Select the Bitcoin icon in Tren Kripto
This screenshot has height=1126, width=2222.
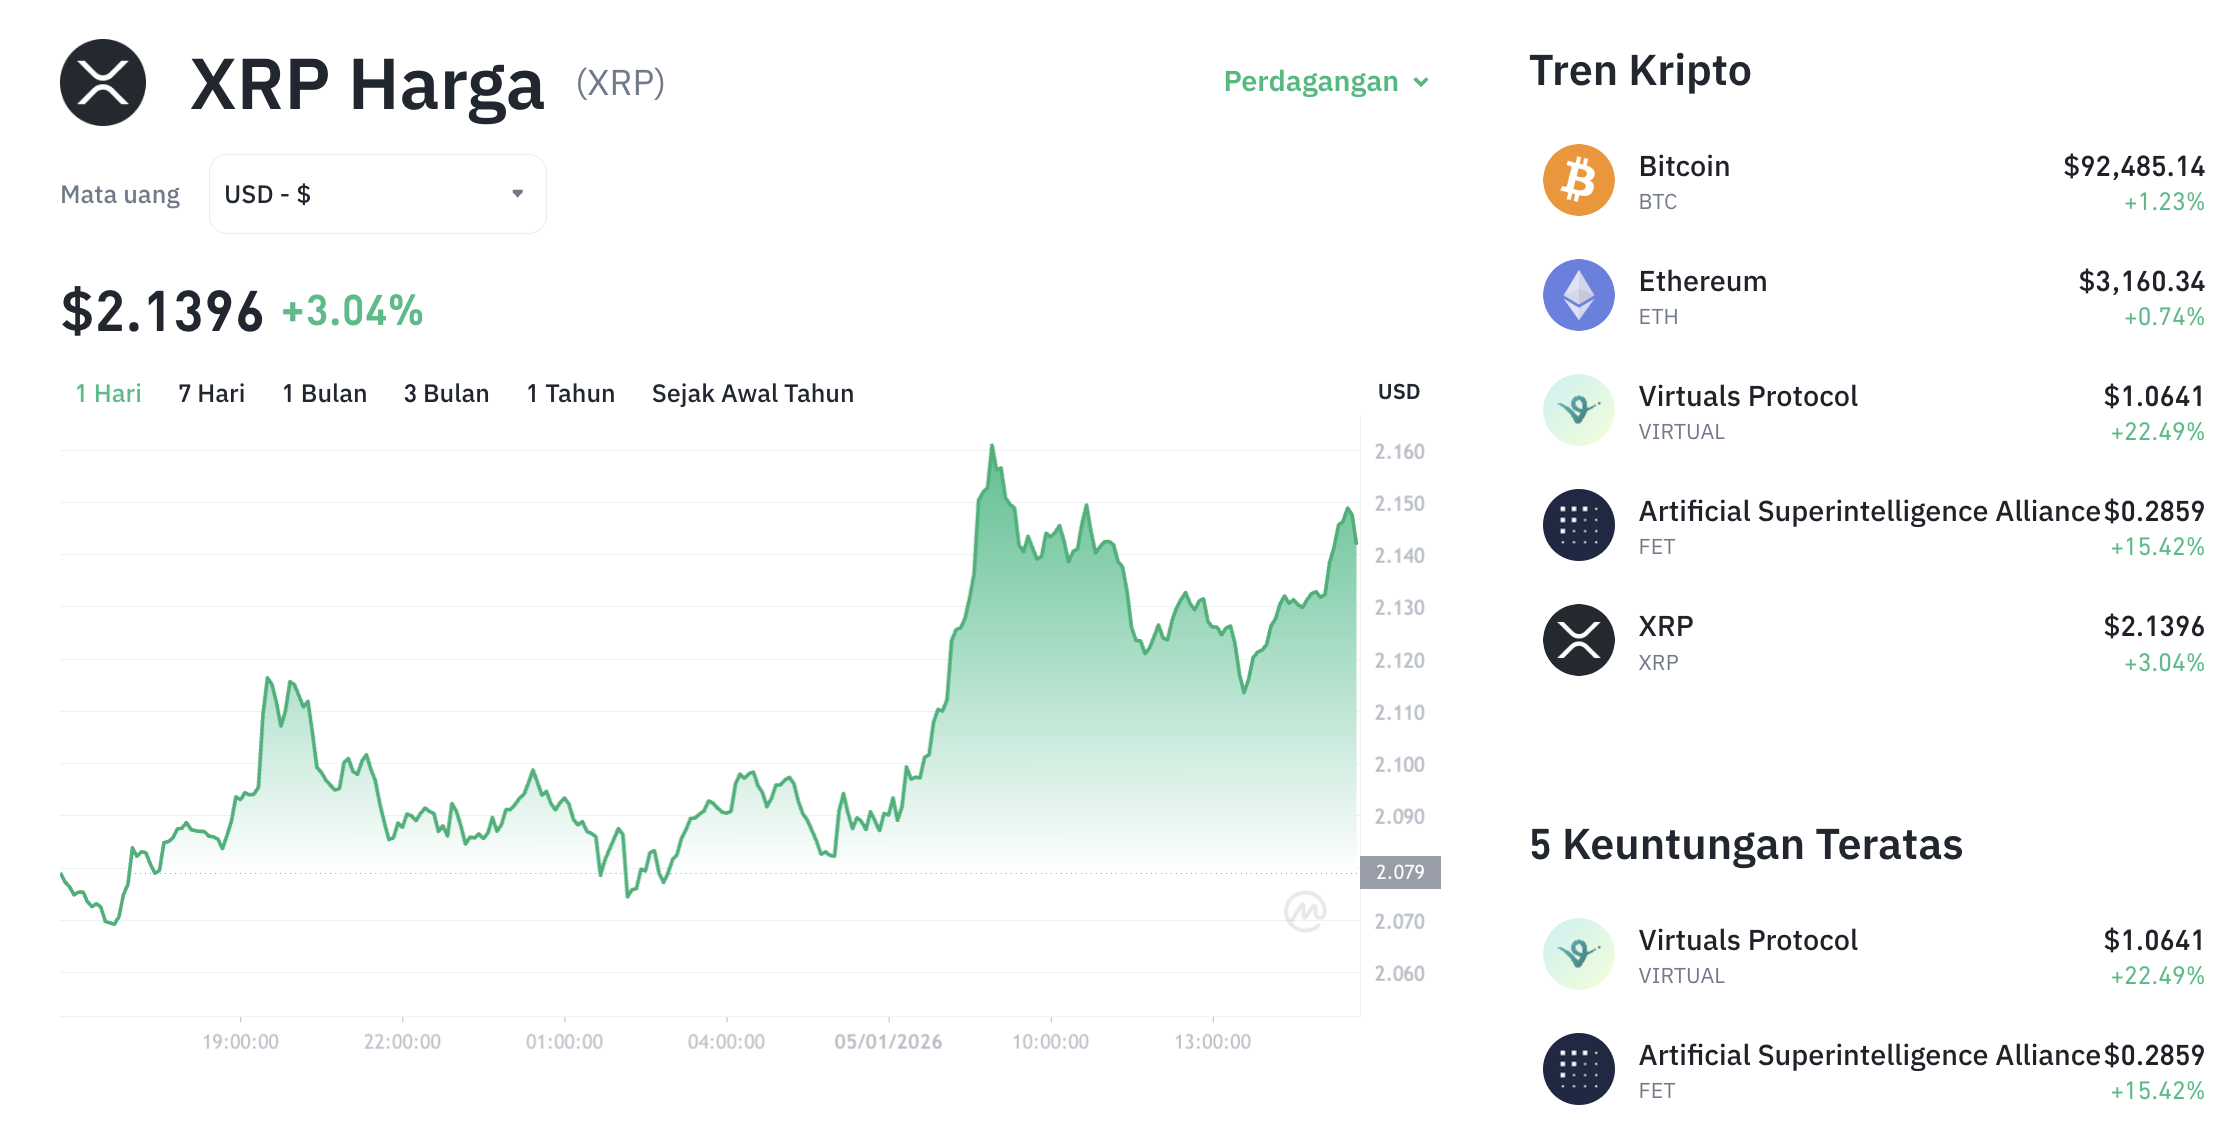point(1579,180)
